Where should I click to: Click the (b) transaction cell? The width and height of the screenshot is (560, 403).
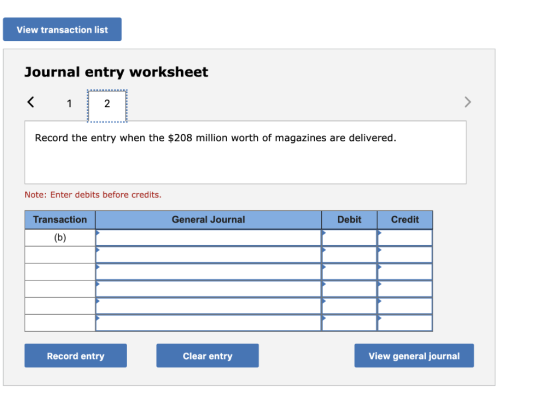pos(60,238)
